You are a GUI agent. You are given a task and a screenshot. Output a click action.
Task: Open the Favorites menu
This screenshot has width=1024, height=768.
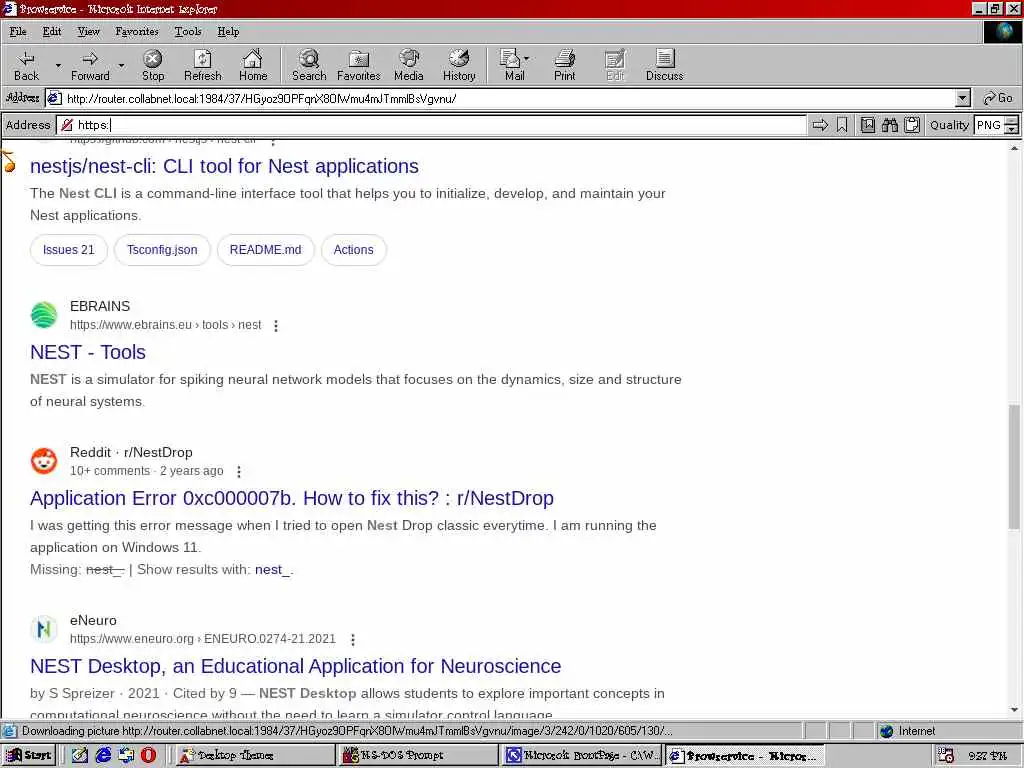tap(136, 31)
